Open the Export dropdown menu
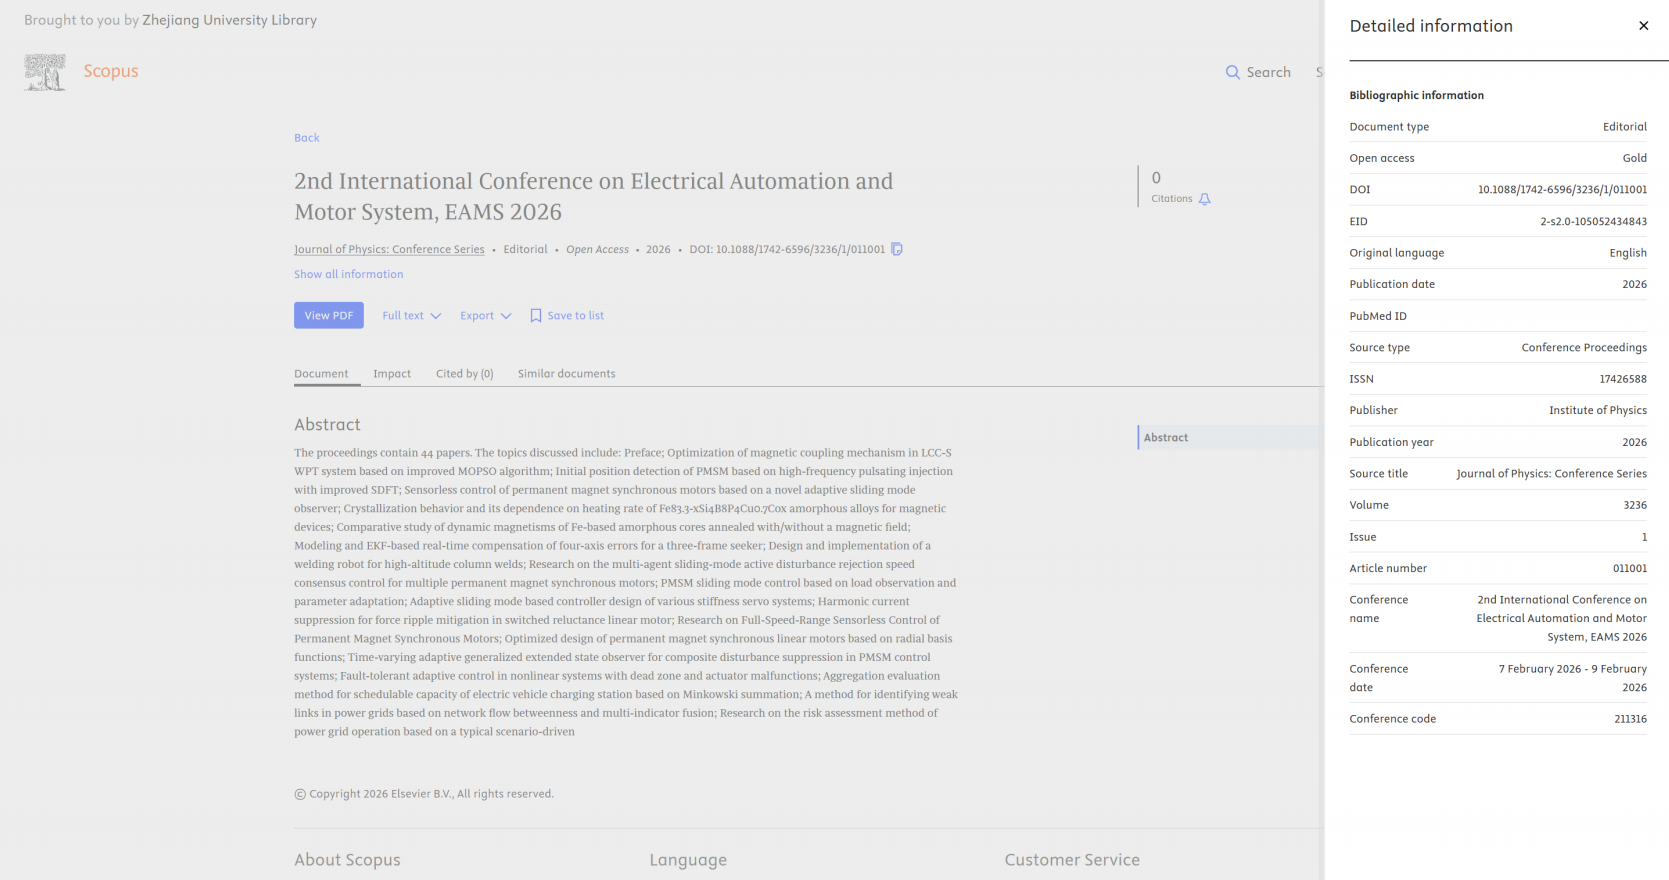 (x=486, y=316)
